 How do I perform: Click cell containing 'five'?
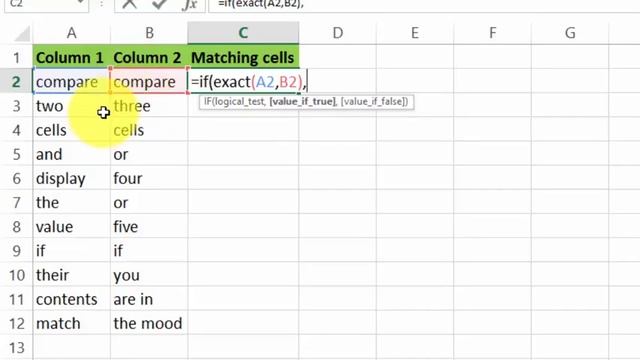click(x=149, y=227)
